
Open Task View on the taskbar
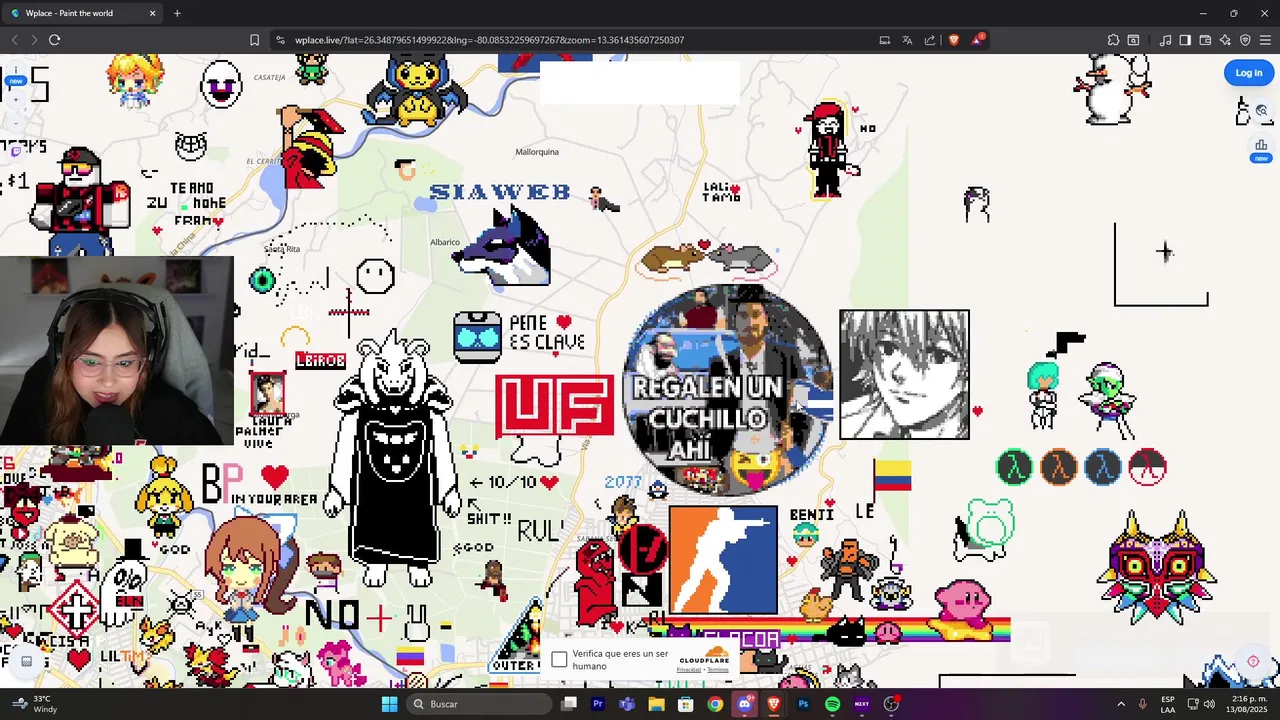569,704
